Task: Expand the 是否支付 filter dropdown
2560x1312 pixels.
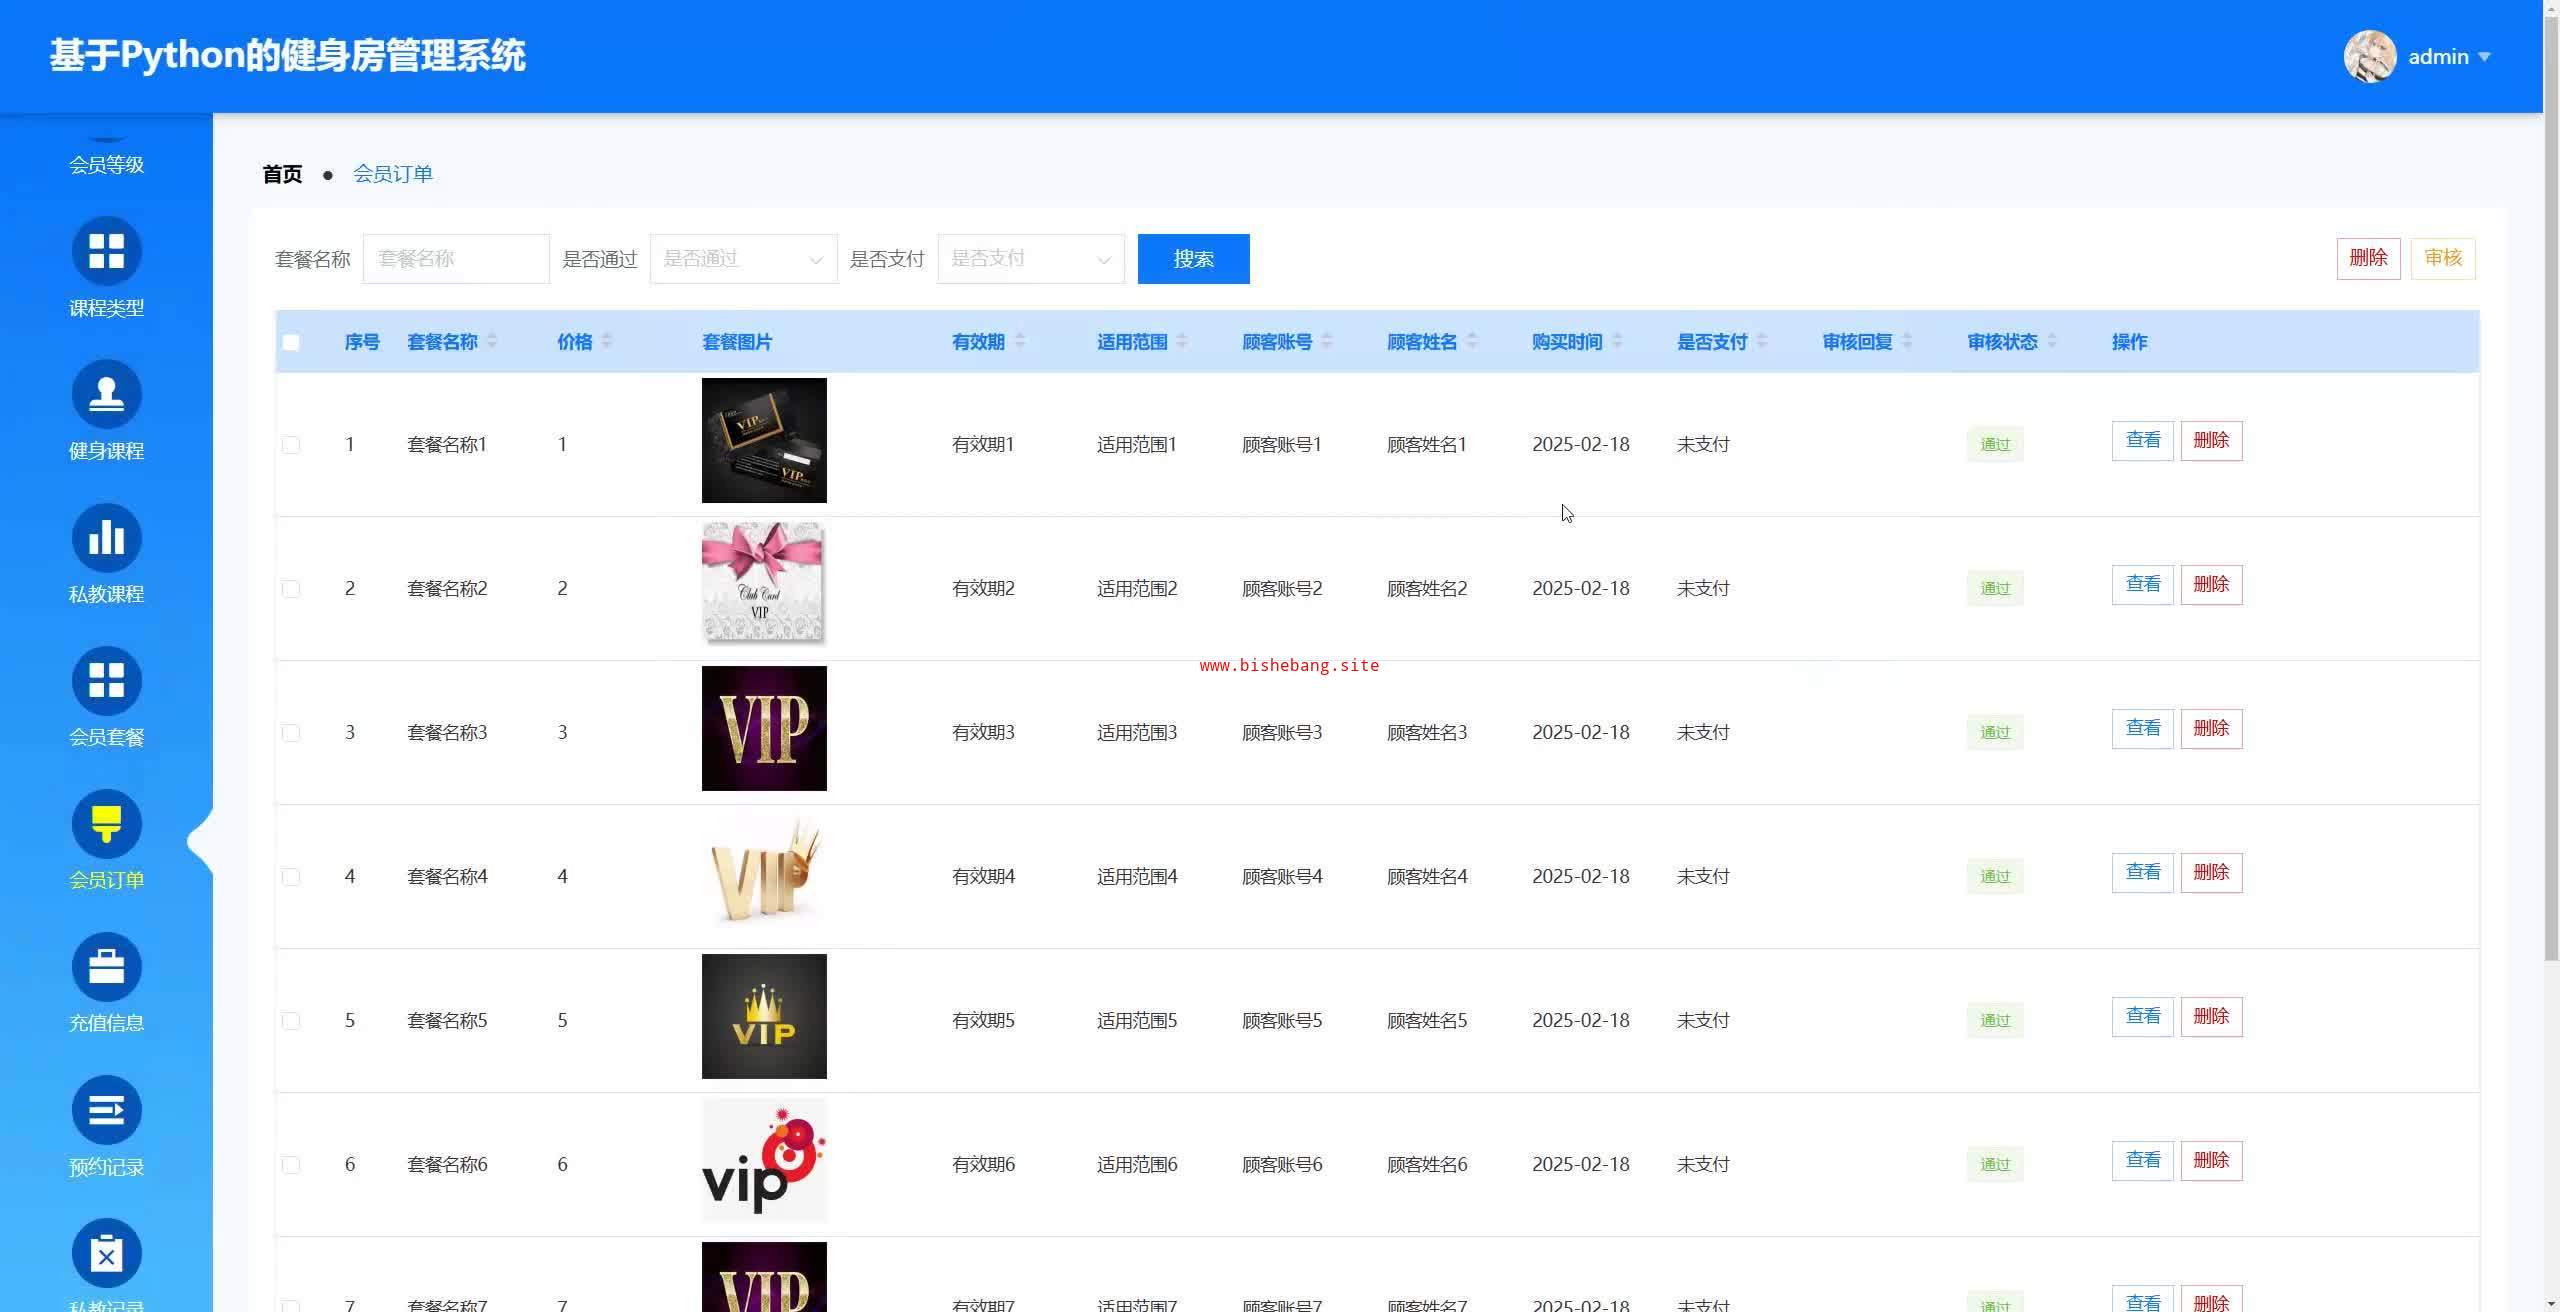Action: coord(1030,259)
